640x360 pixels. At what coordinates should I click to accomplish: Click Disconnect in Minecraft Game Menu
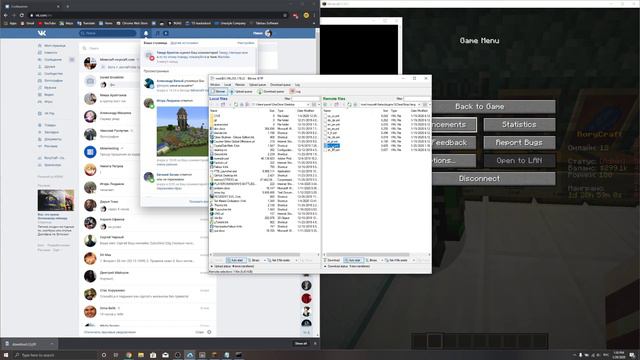(480, 178)
